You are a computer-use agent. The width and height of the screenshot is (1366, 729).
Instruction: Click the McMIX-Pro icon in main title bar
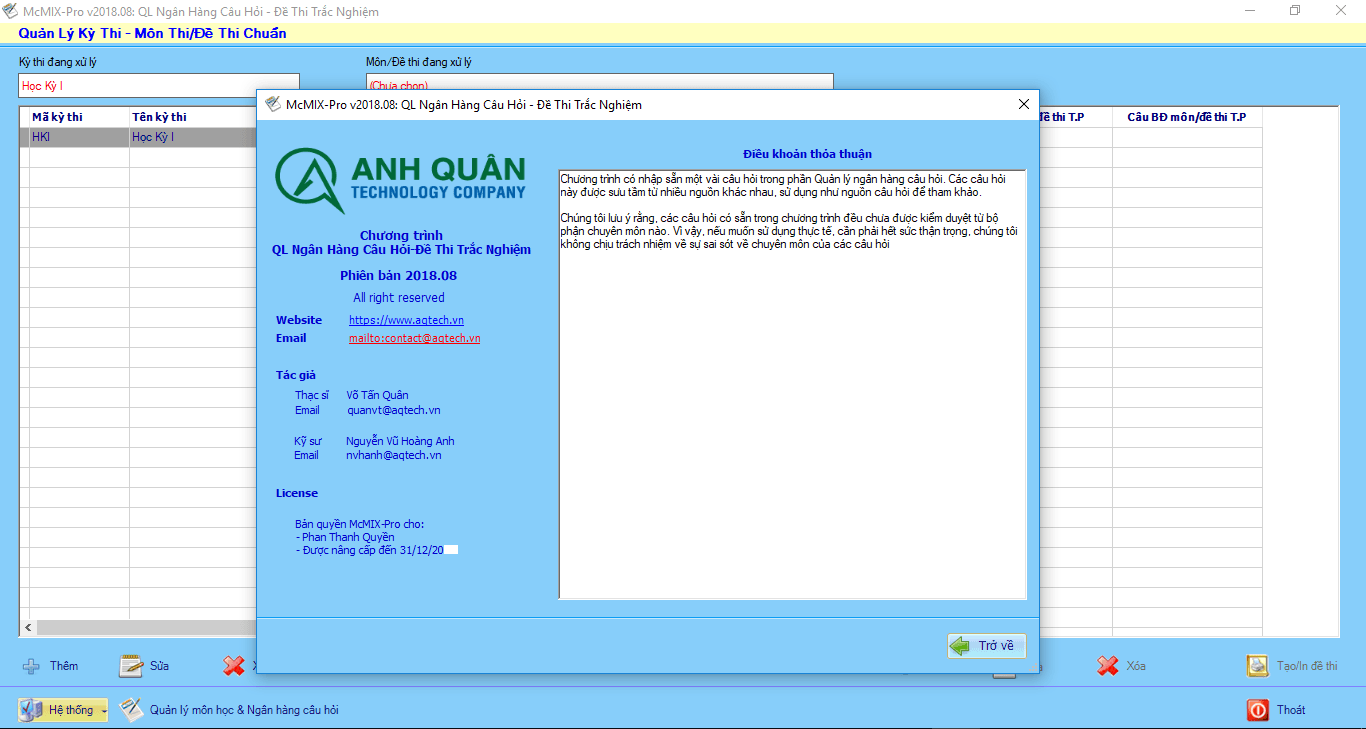pos(11,11)
